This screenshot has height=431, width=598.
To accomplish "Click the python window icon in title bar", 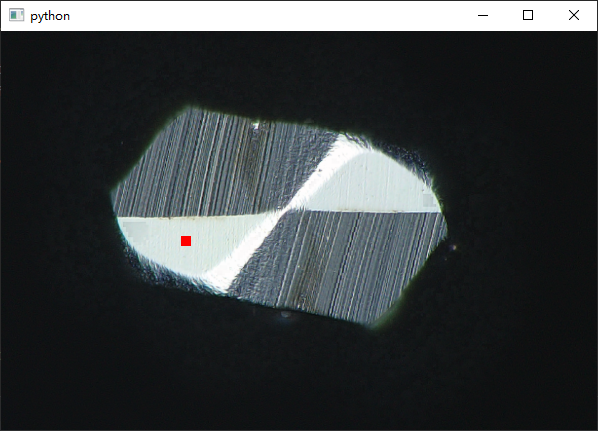I will tap(16, 15).
